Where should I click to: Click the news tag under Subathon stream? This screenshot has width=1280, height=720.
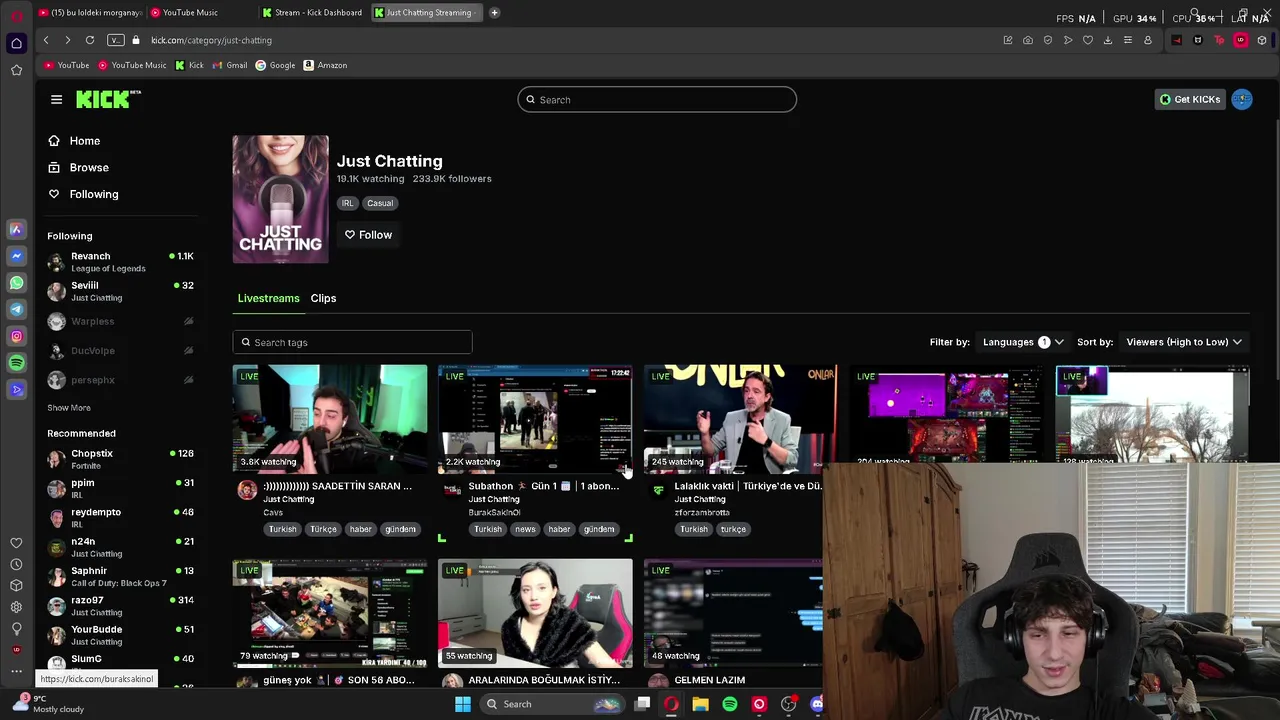point(525,529)
